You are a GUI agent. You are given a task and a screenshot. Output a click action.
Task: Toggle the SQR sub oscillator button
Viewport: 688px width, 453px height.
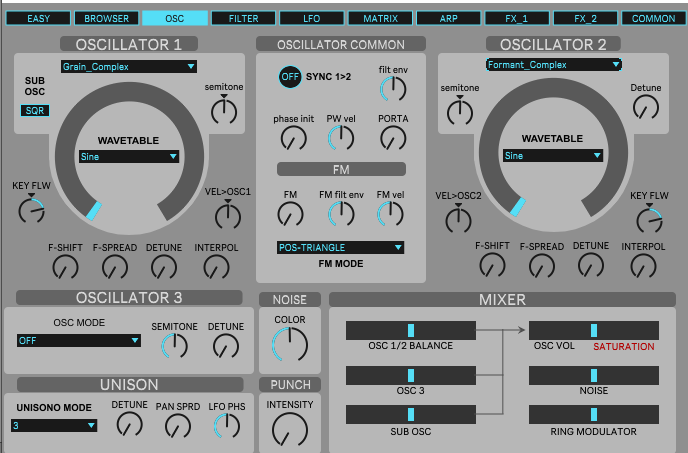[36, 110]
